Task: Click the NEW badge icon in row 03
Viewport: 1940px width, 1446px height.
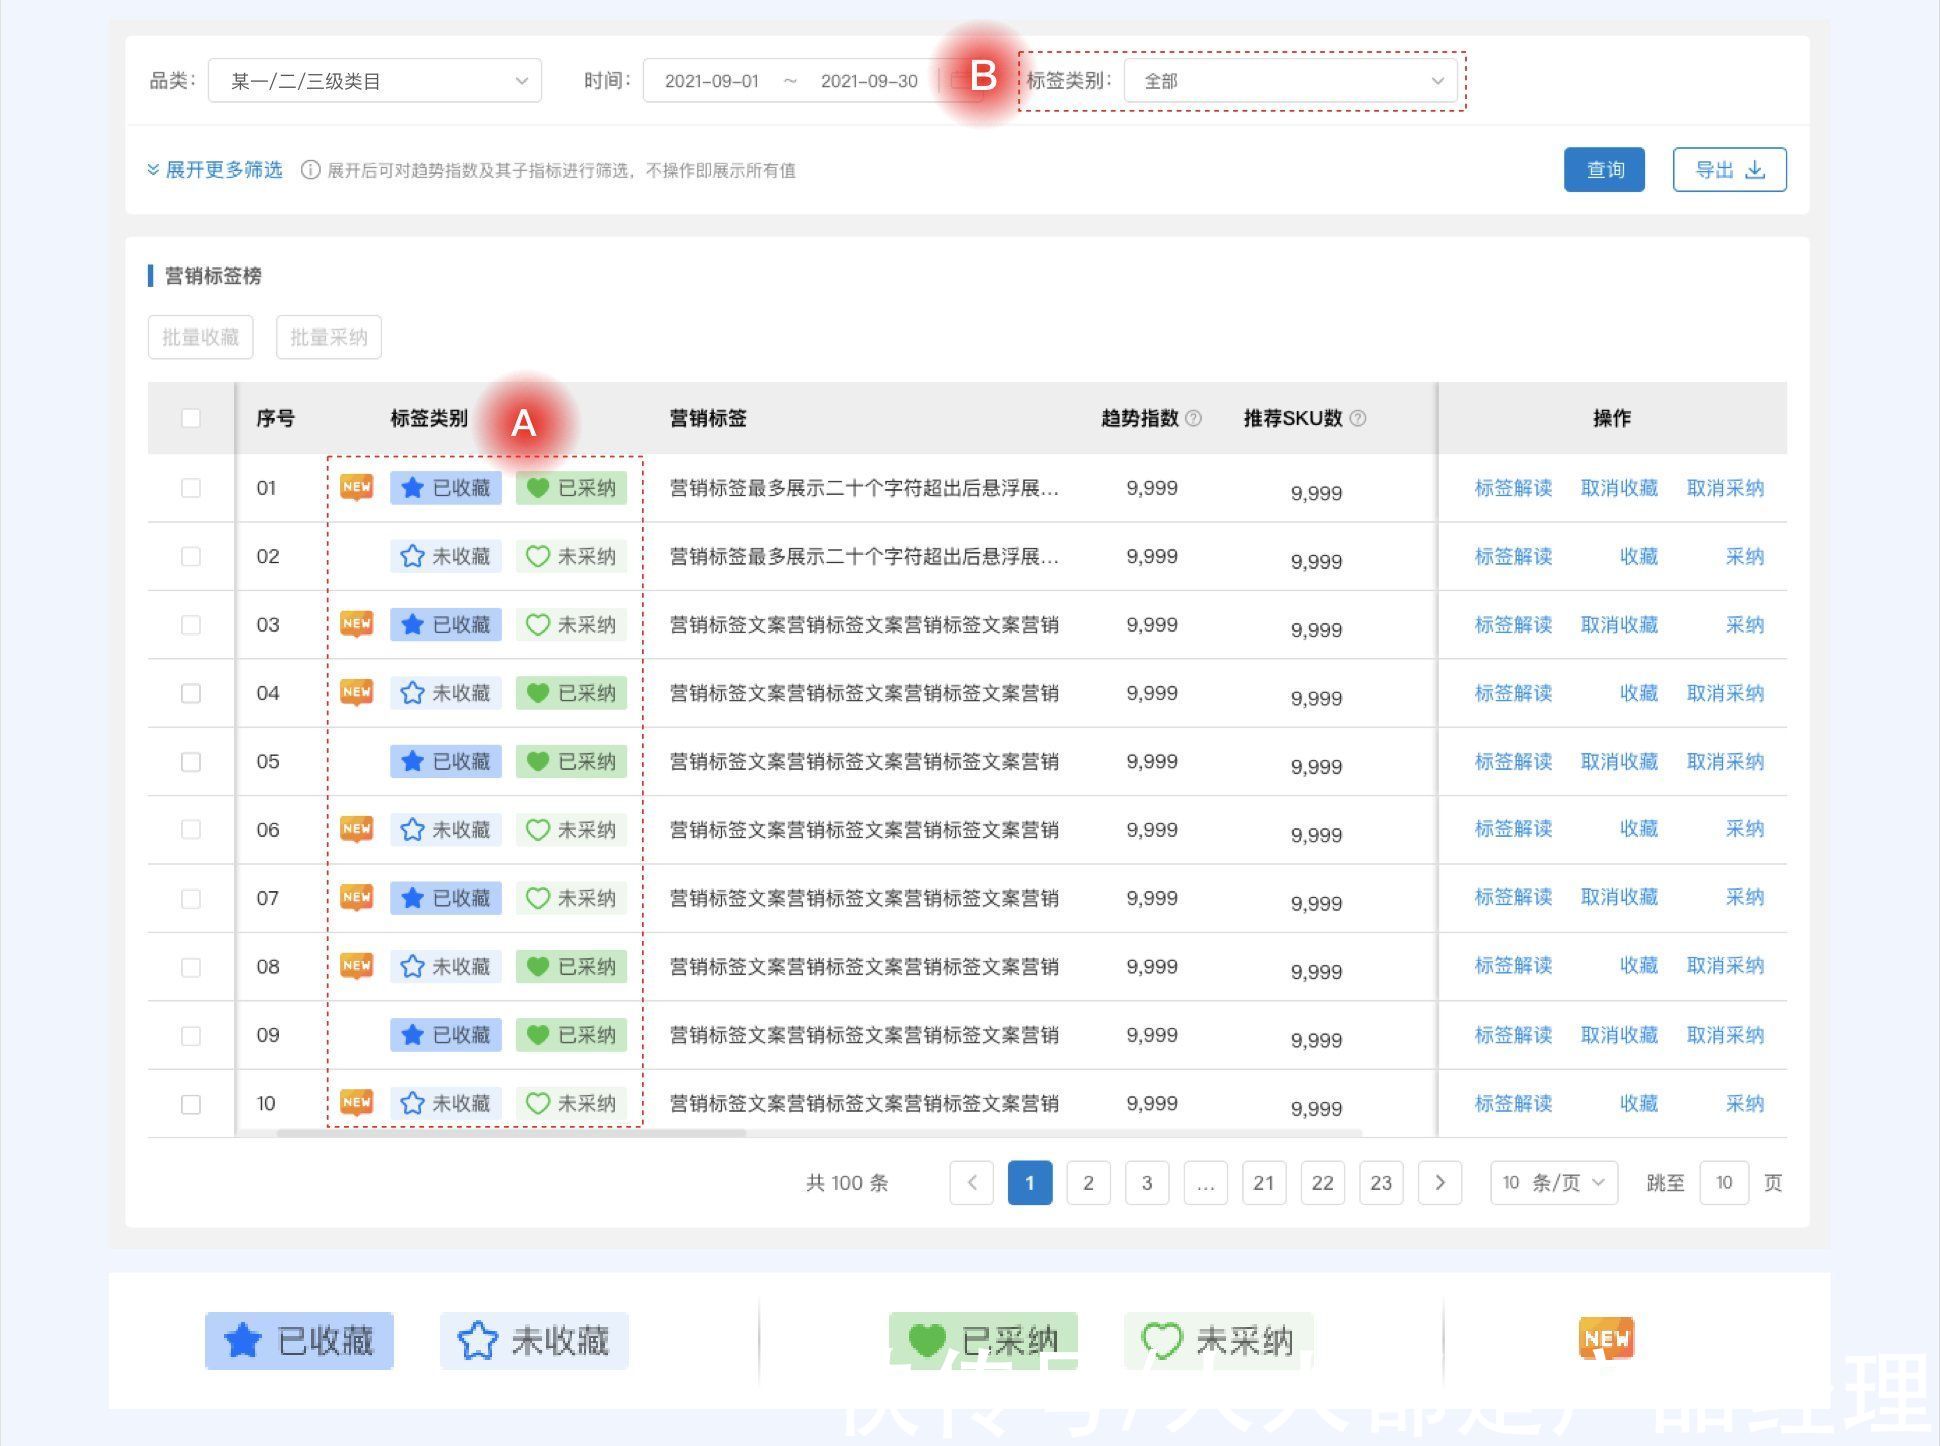Action: [357, 624]
